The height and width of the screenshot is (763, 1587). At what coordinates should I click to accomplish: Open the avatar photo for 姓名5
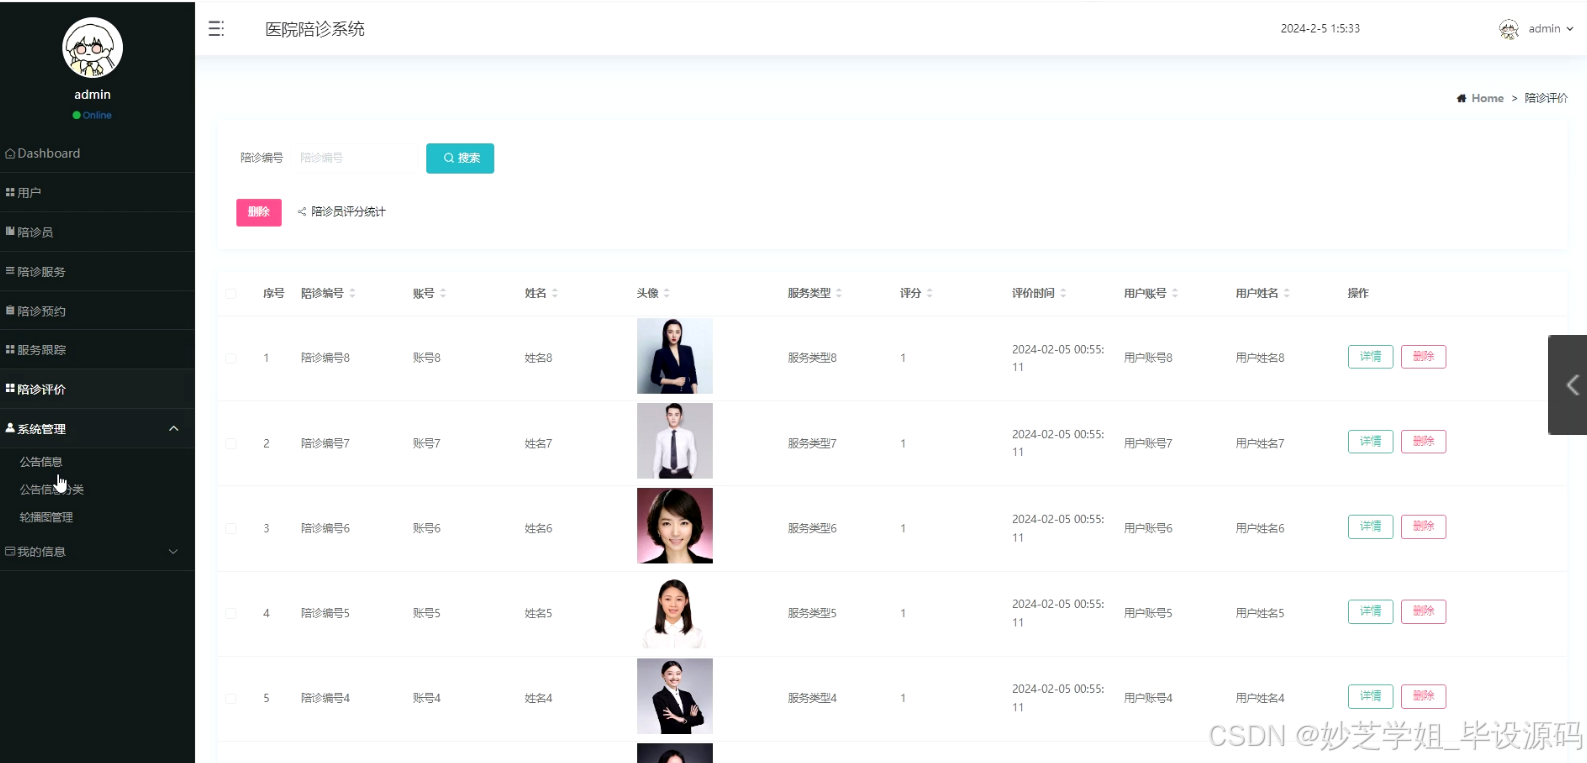click(675, 611)
